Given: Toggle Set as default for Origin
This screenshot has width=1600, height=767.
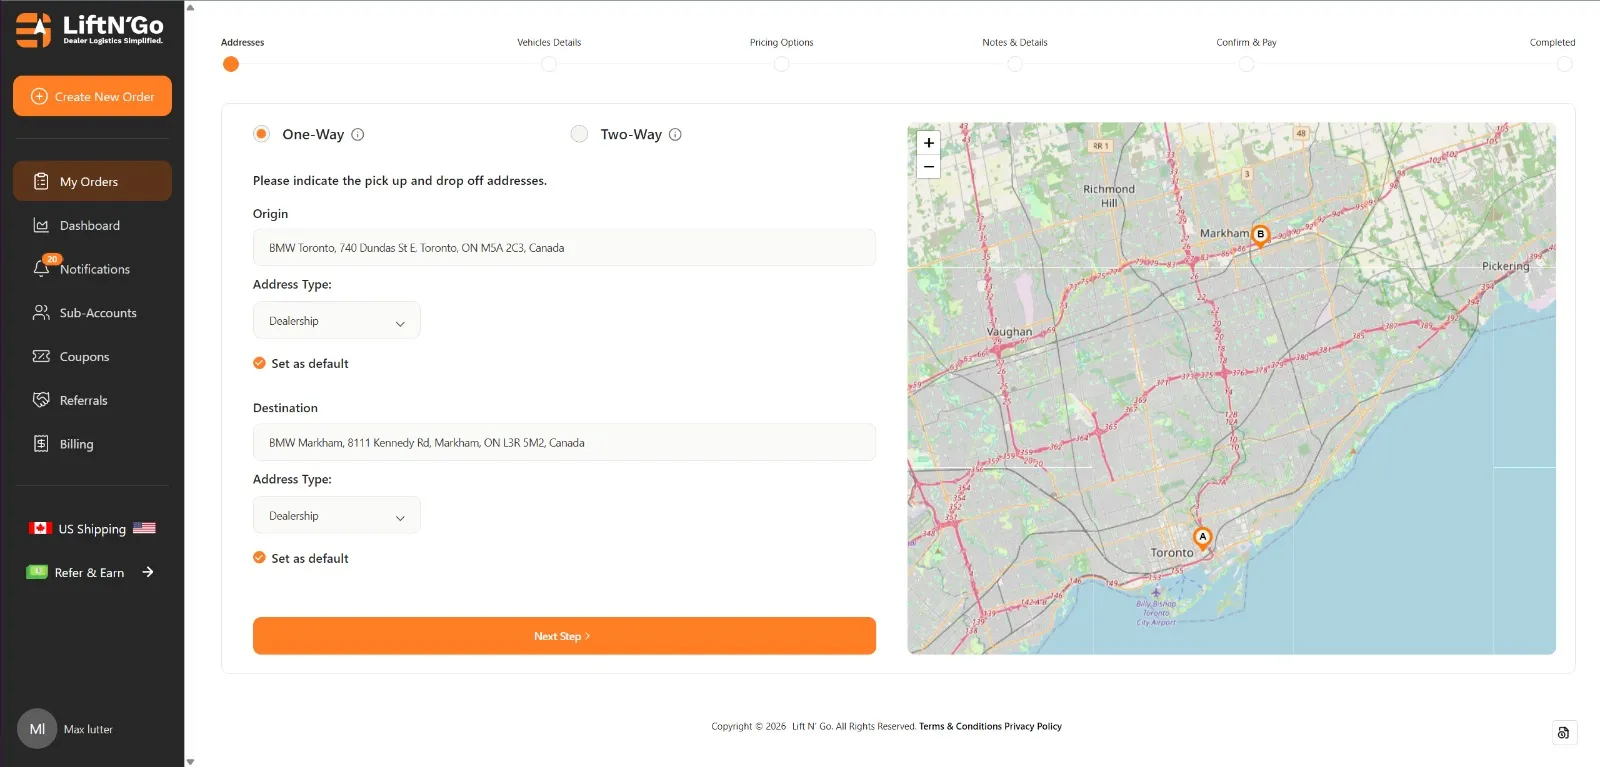Looking at the screenshot, I should click(259, 363).
